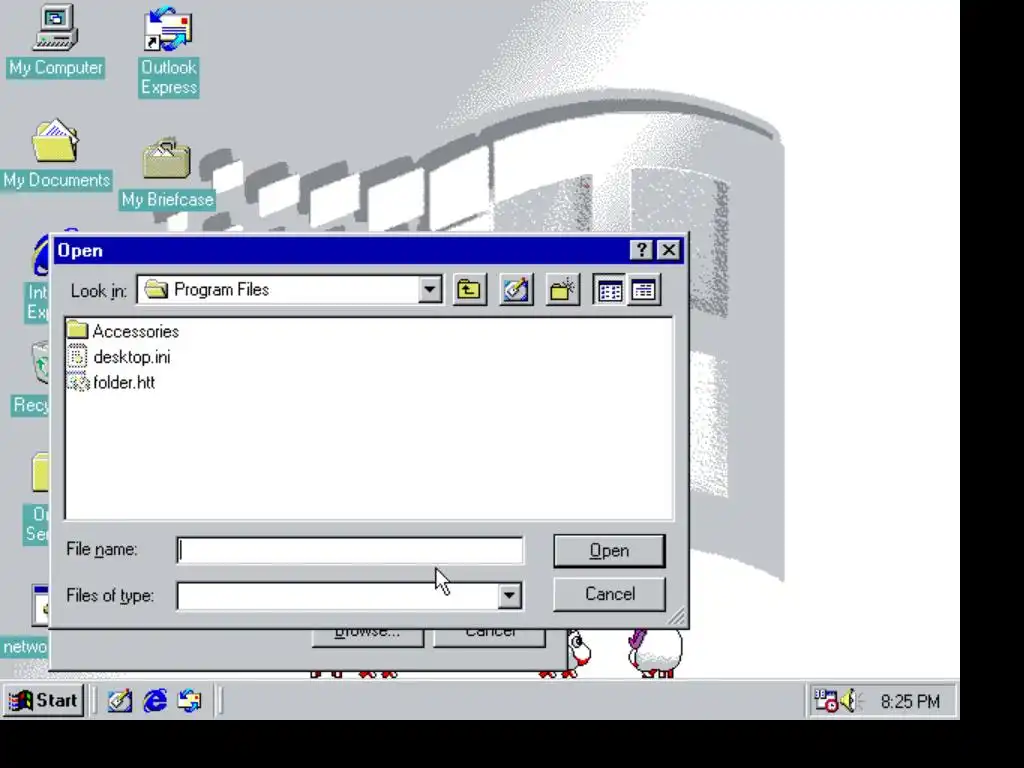Click the resize grip of Open dialog
The image size is (1024, 768).
[677, 617]
